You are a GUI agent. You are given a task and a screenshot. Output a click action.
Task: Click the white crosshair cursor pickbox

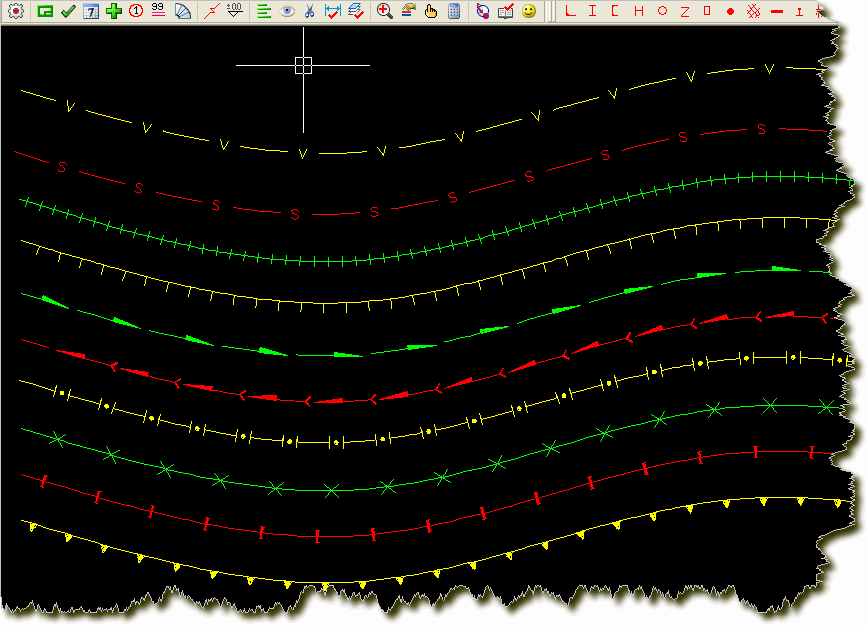point(303,65)
